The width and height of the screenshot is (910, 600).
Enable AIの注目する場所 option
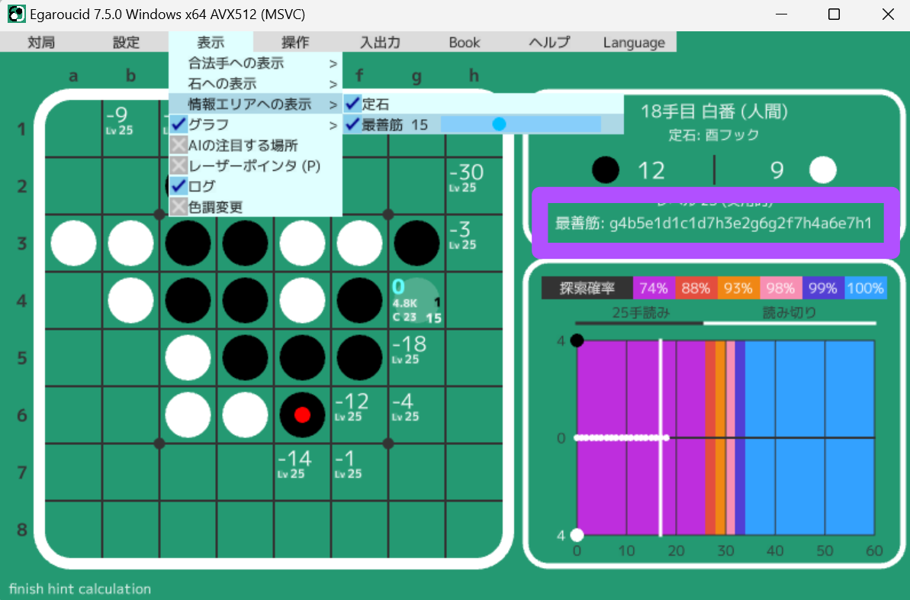pos(179,145)
